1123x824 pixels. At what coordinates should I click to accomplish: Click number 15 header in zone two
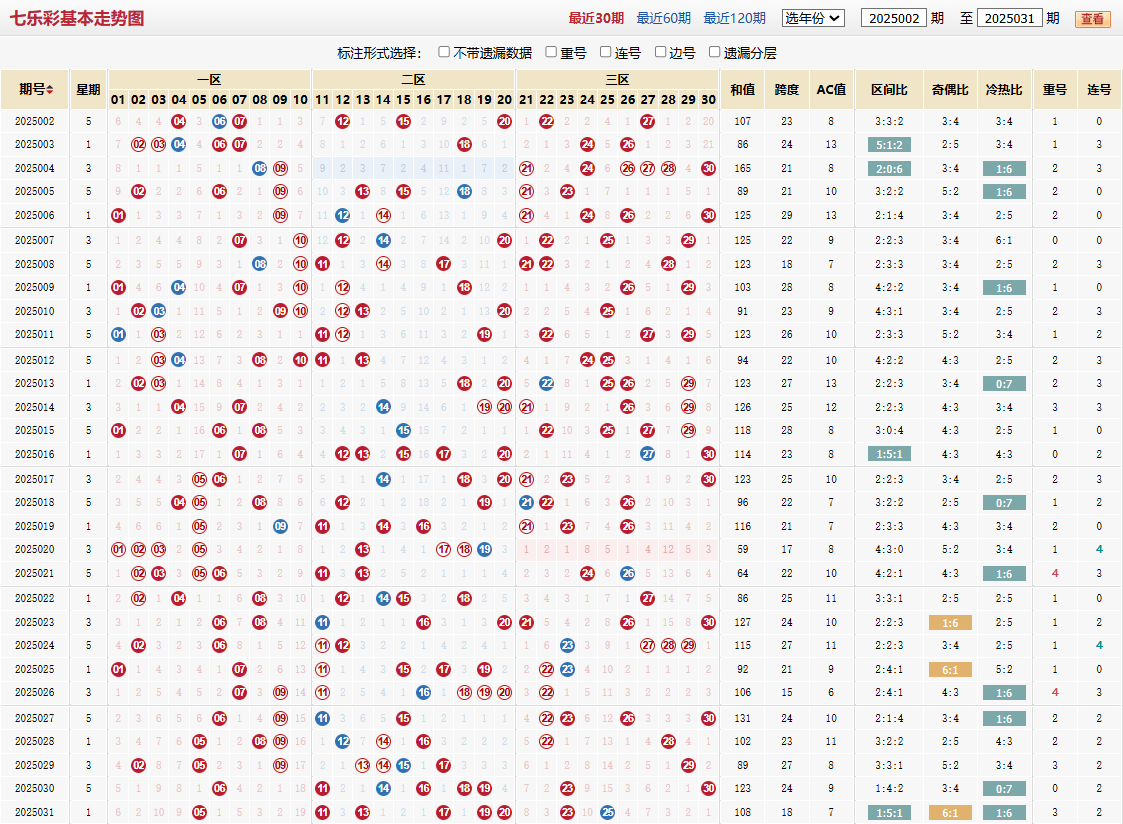click(403, 100)
